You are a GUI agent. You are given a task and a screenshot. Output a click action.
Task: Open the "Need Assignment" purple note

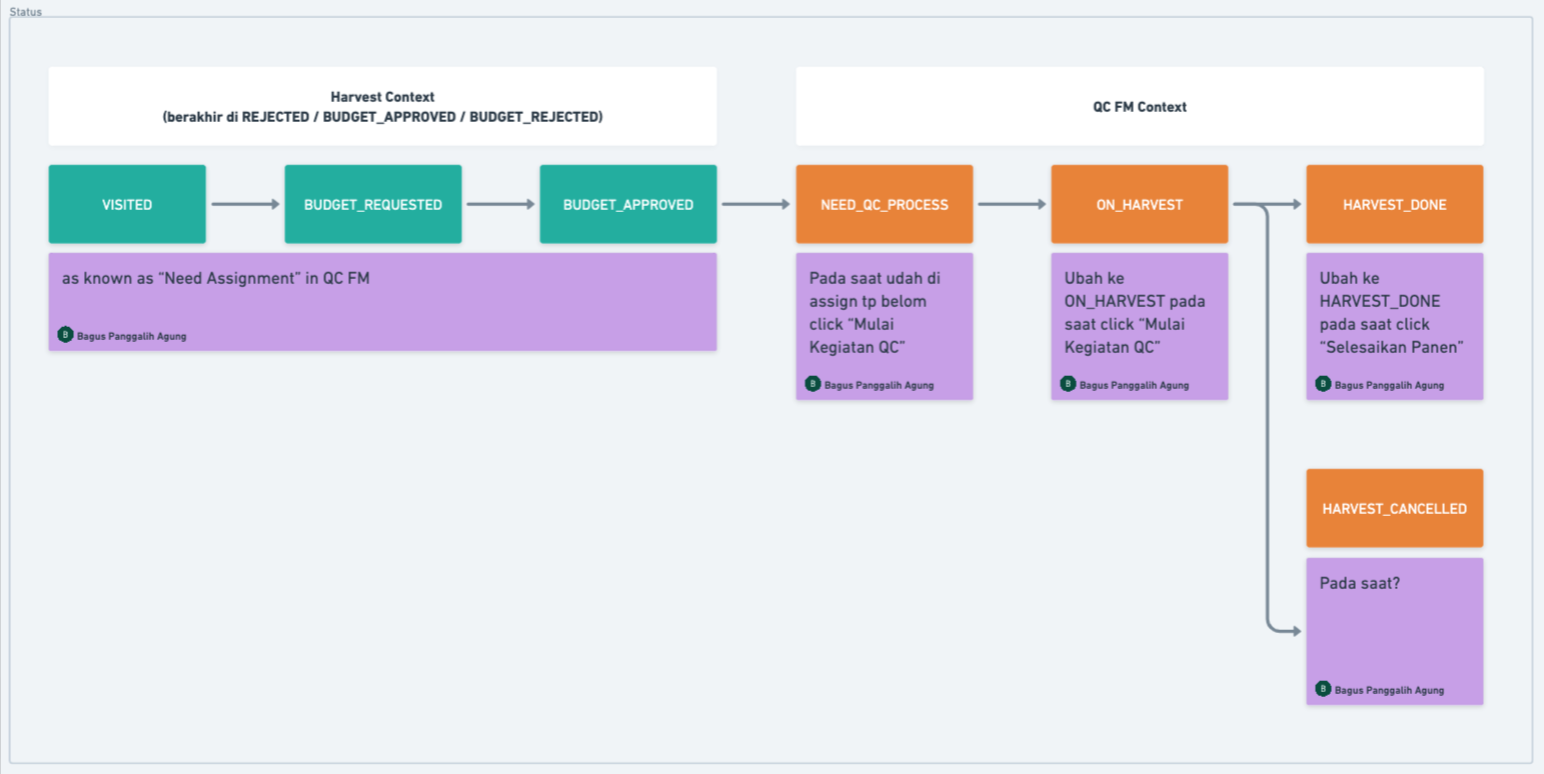pyautogui.click(x=383, y=302)
